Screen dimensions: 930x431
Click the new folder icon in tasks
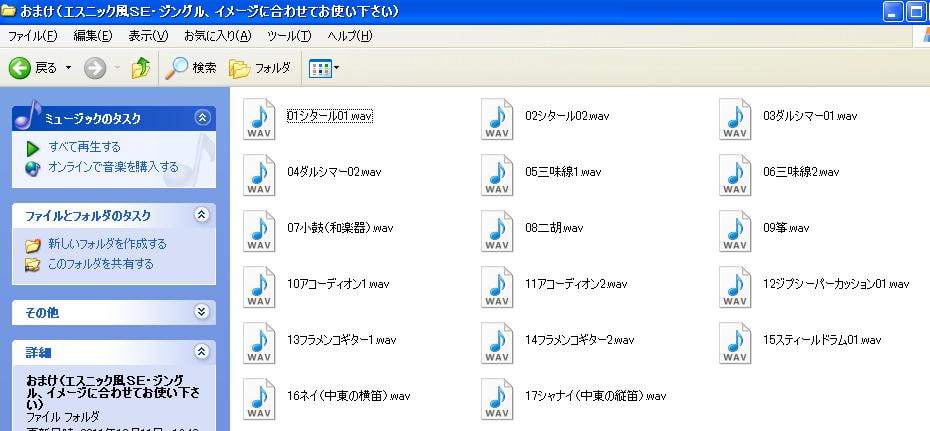(x=33, y=244)
